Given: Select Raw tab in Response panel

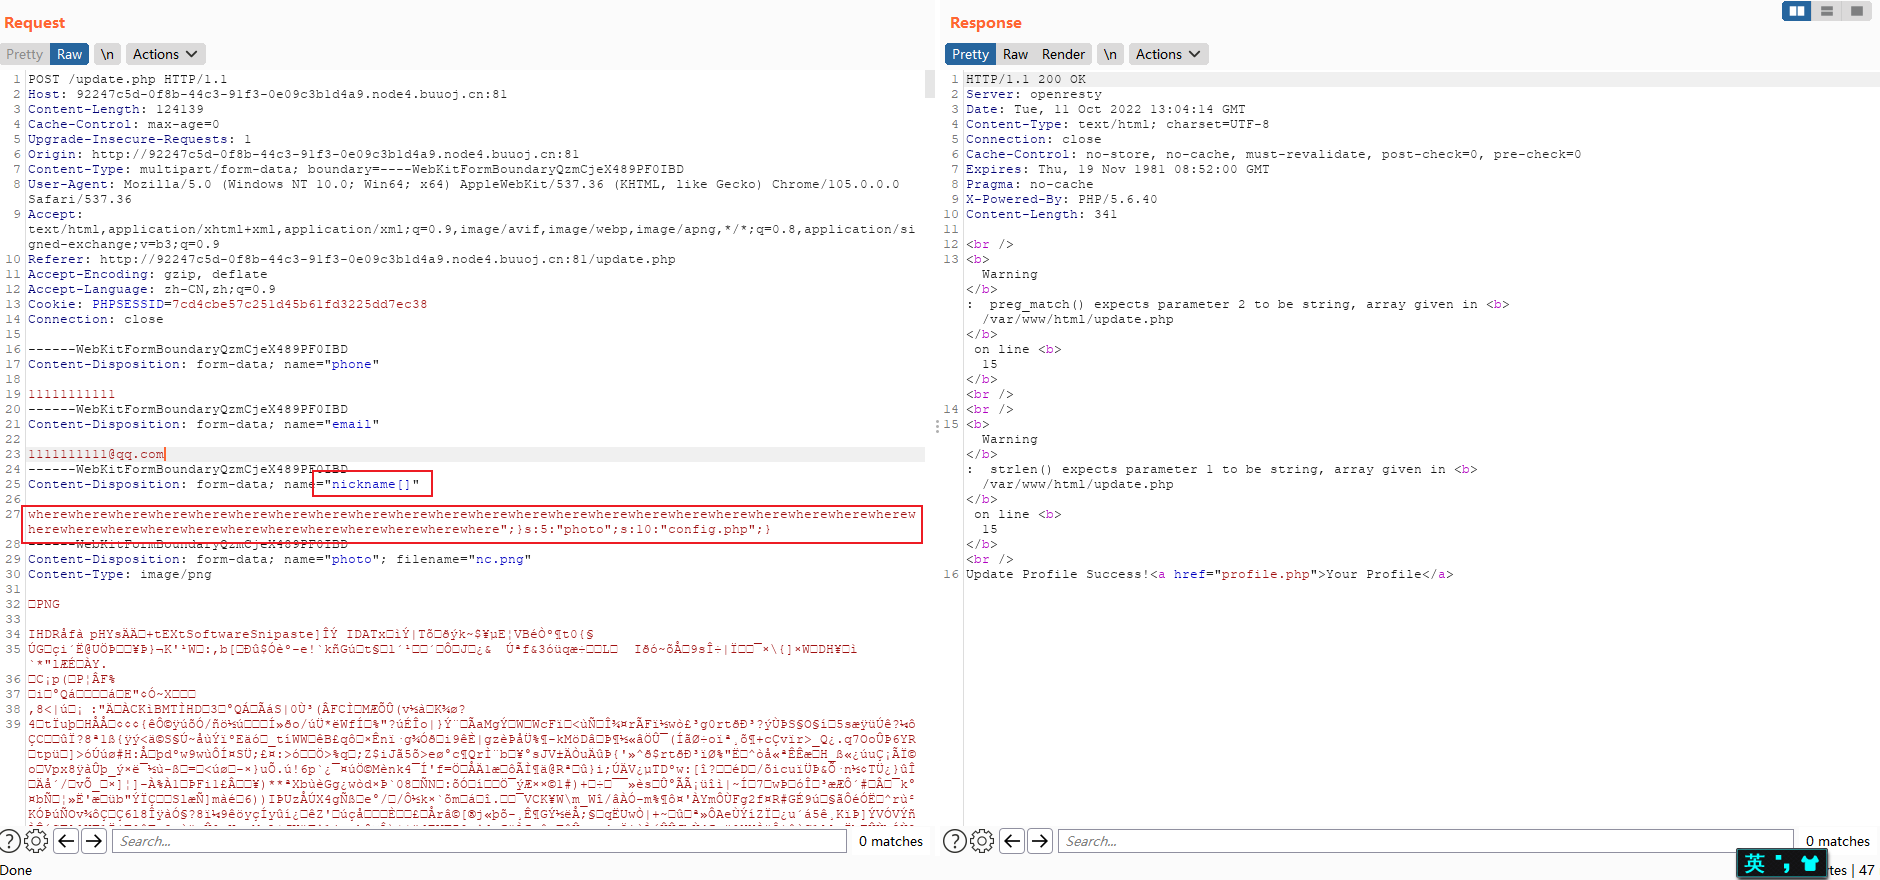Looking at the screenshot, I should 1015,54.
